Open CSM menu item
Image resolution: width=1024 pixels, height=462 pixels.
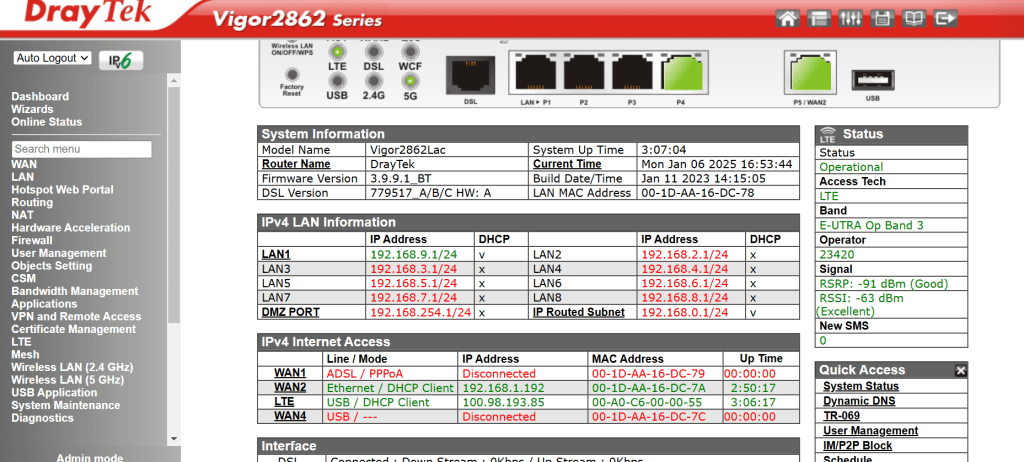pos(24,278)
